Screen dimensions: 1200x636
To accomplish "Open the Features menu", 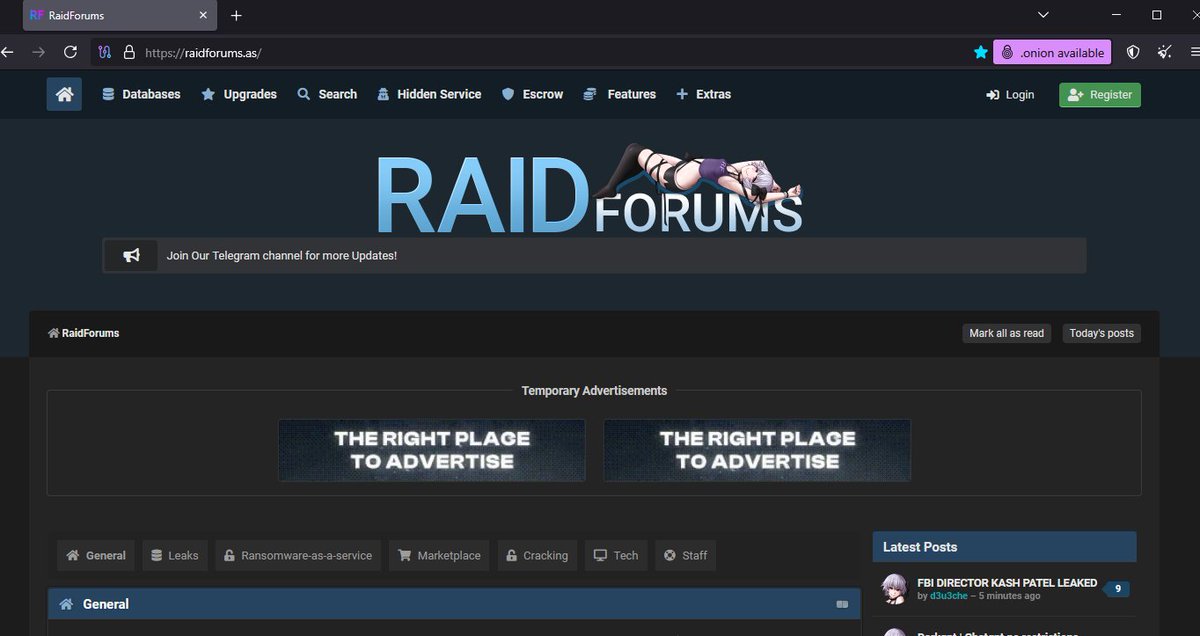I will coord(619,94).
